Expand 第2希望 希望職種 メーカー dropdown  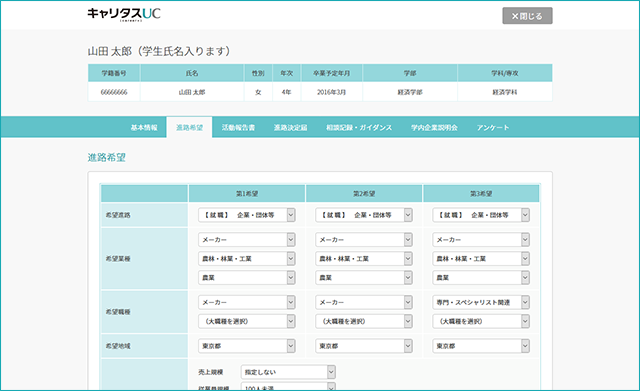[364, 302]
